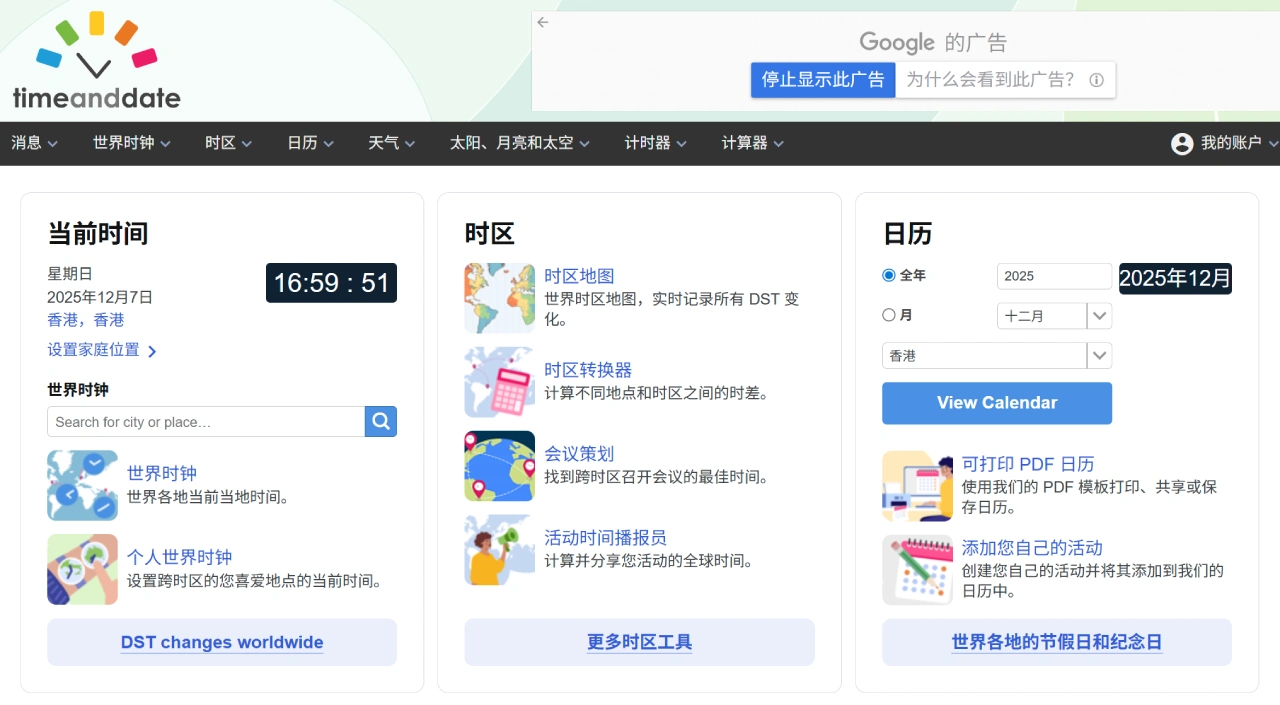Select the 月 radio button
This screenshot has height=705, width=1280.
coord(889,315)
